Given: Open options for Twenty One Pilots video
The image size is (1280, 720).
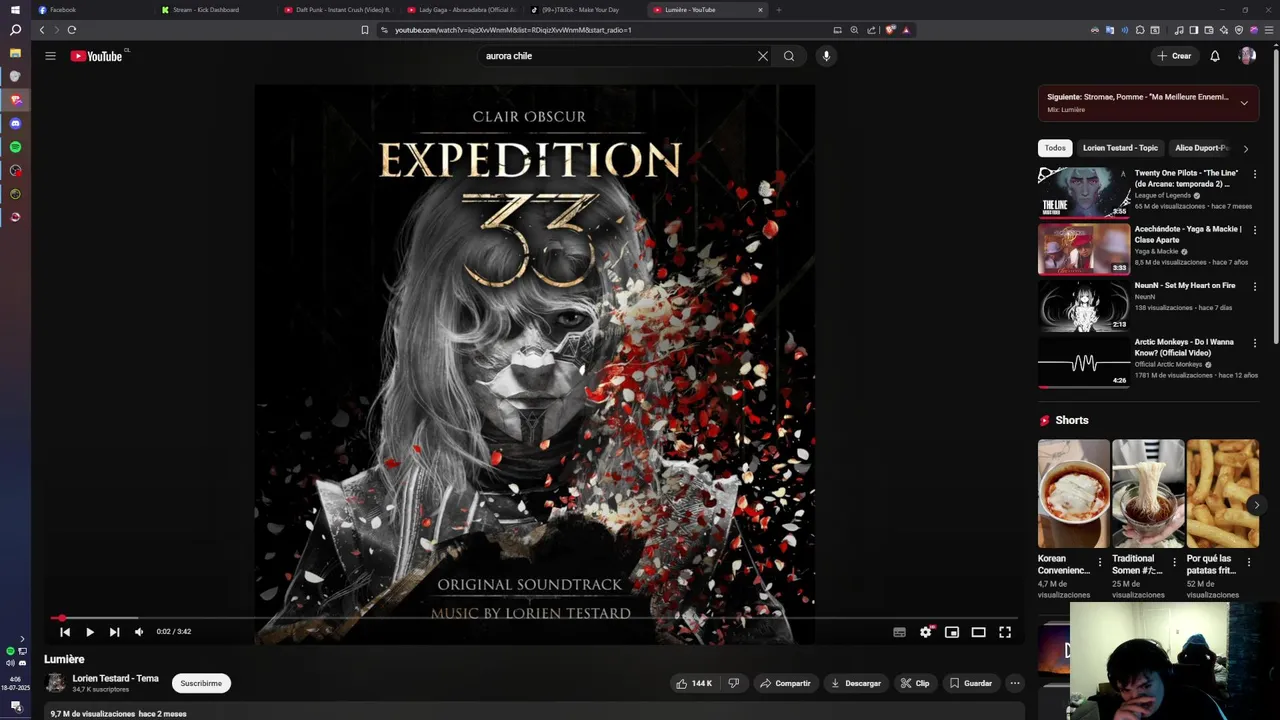Looking at the screenshot, I should pyautogui.click(x=1255, y=174).
